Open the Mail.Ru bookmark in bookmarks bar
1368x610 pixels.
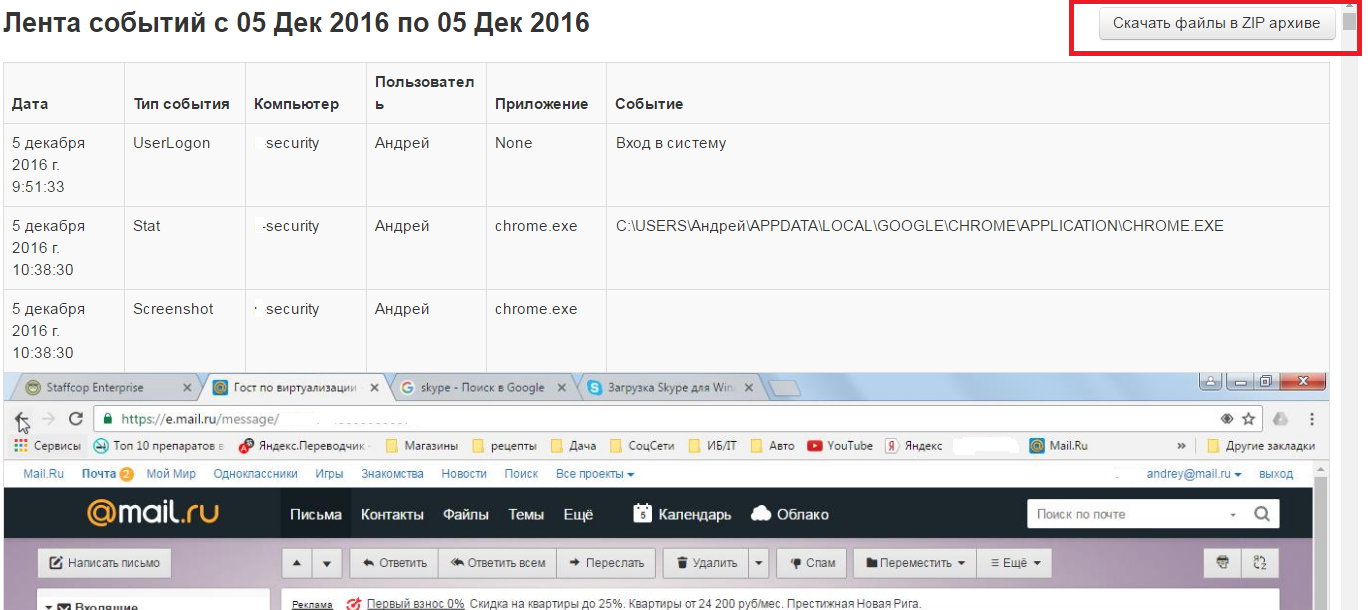(x=1059, y=446)
